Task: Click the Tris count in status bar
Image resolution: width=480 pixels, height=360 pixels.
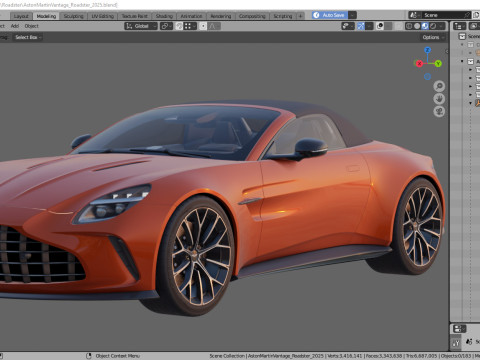Action: pyautogui.click(x=421, y=356)
